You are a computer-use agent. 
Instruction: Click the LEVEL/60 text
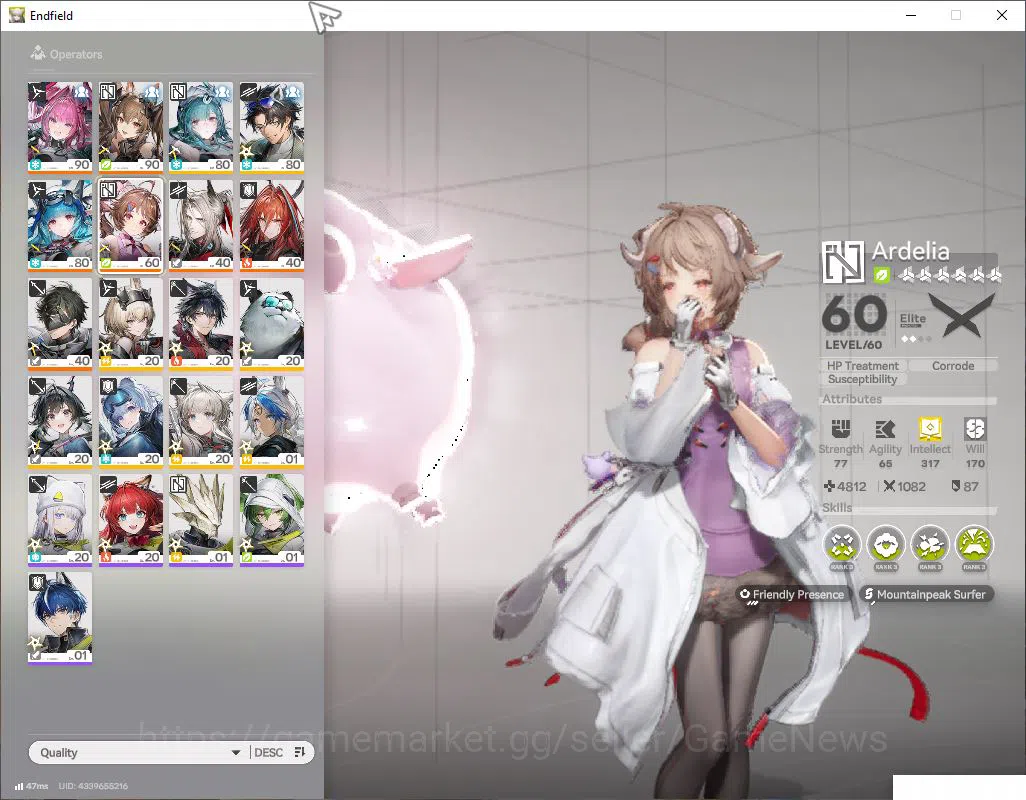[853, 345]
